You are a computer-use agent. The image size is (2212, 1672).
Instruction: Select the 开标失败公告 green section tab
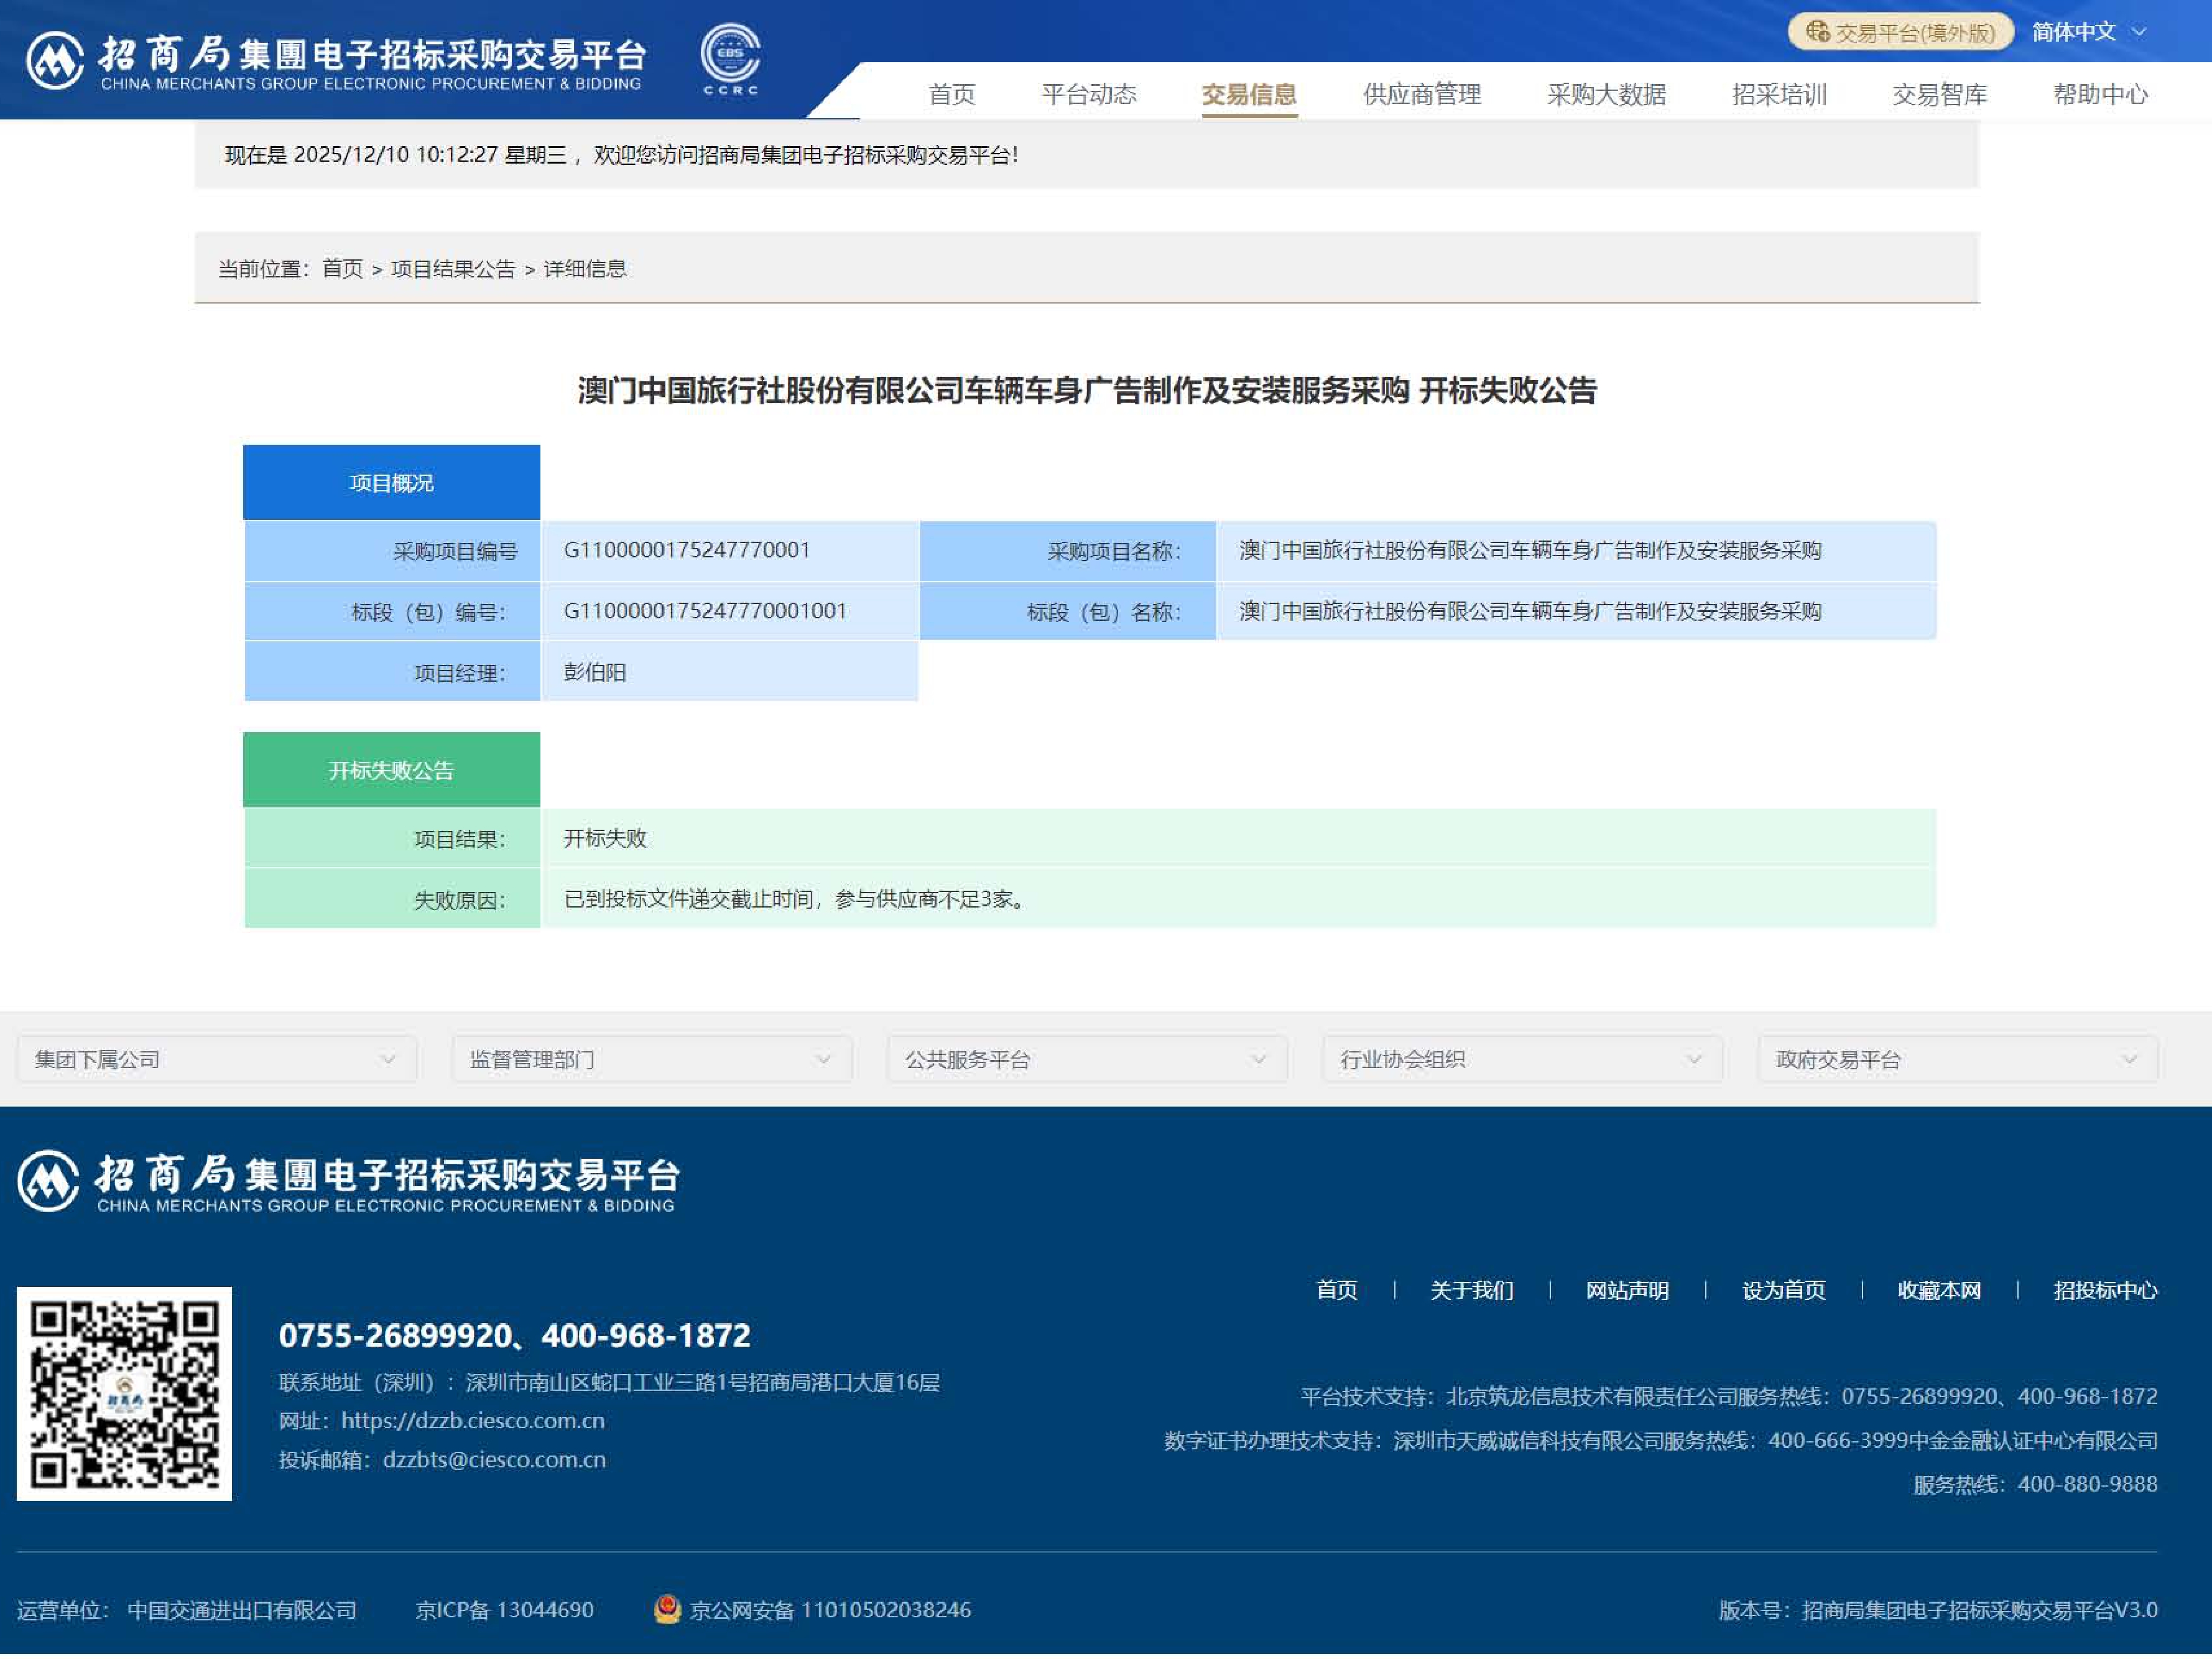(391, 770)
